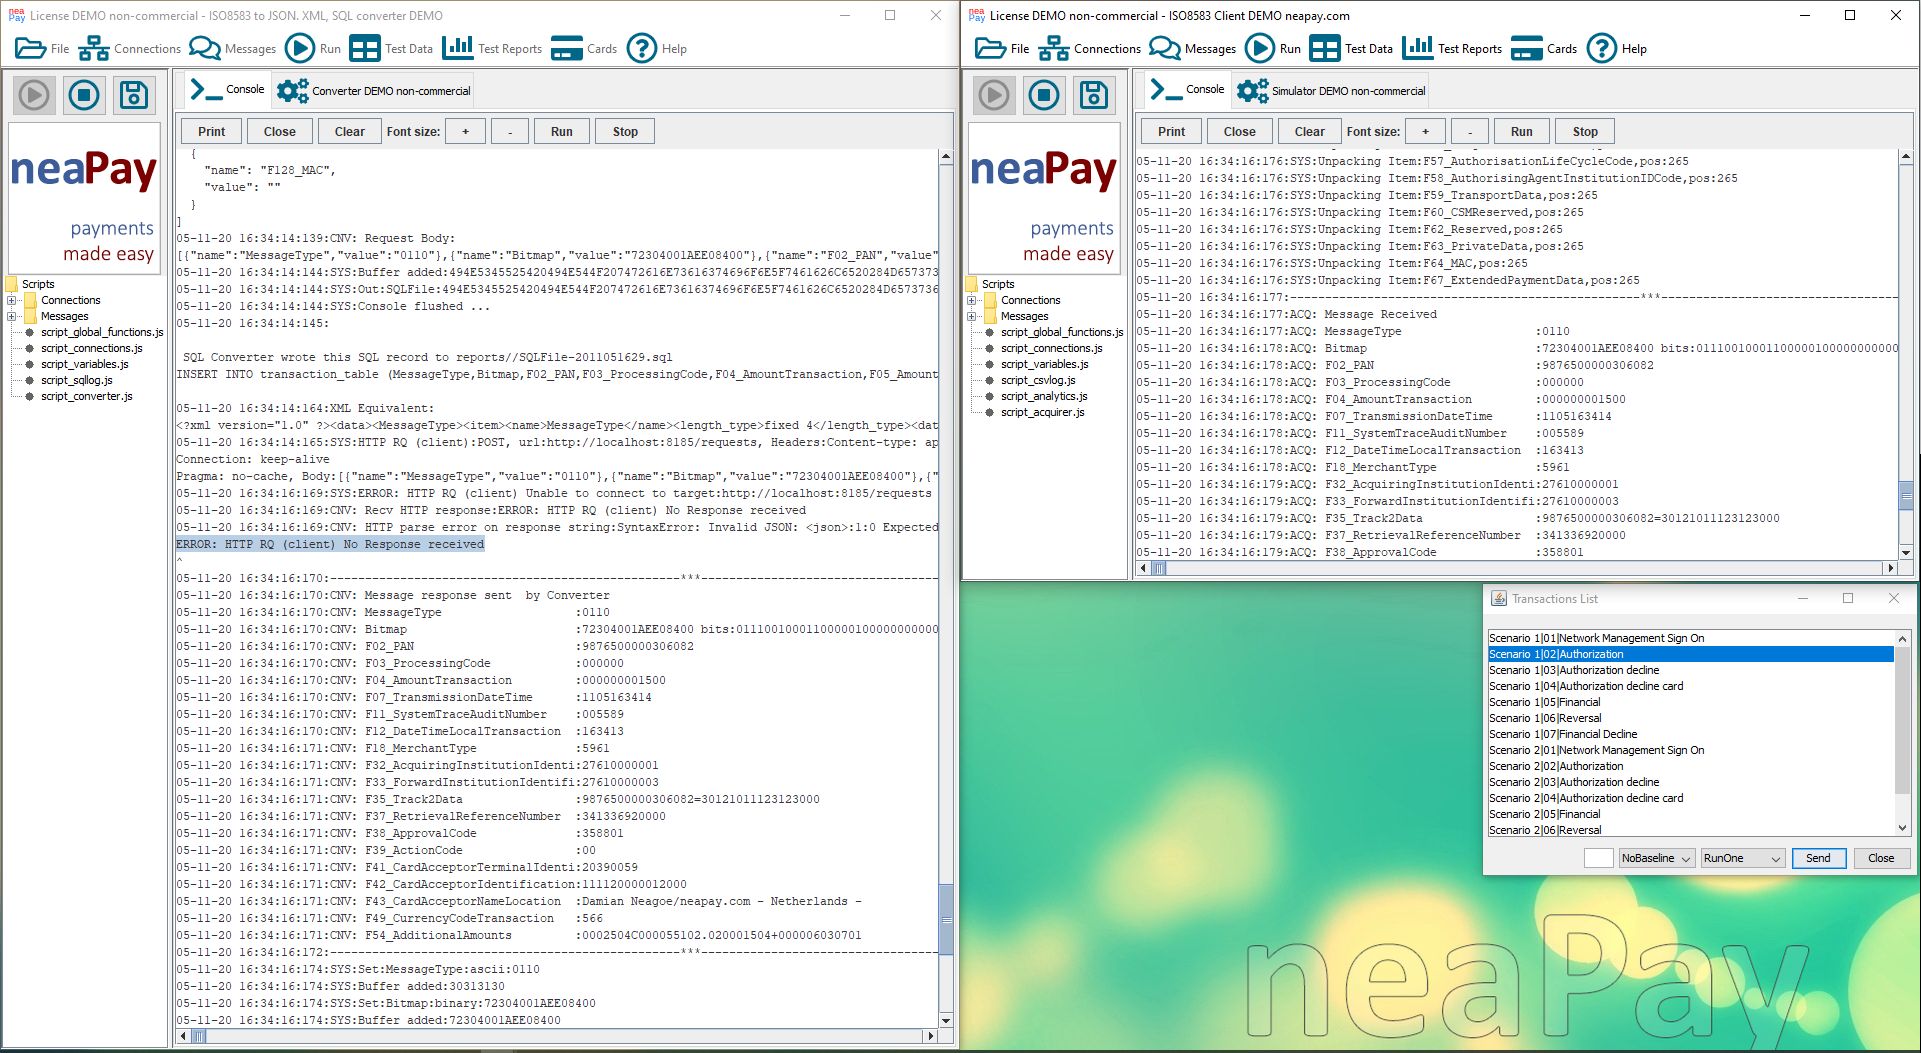
Task: Open Test Reports in converter window
Action: 492,48
